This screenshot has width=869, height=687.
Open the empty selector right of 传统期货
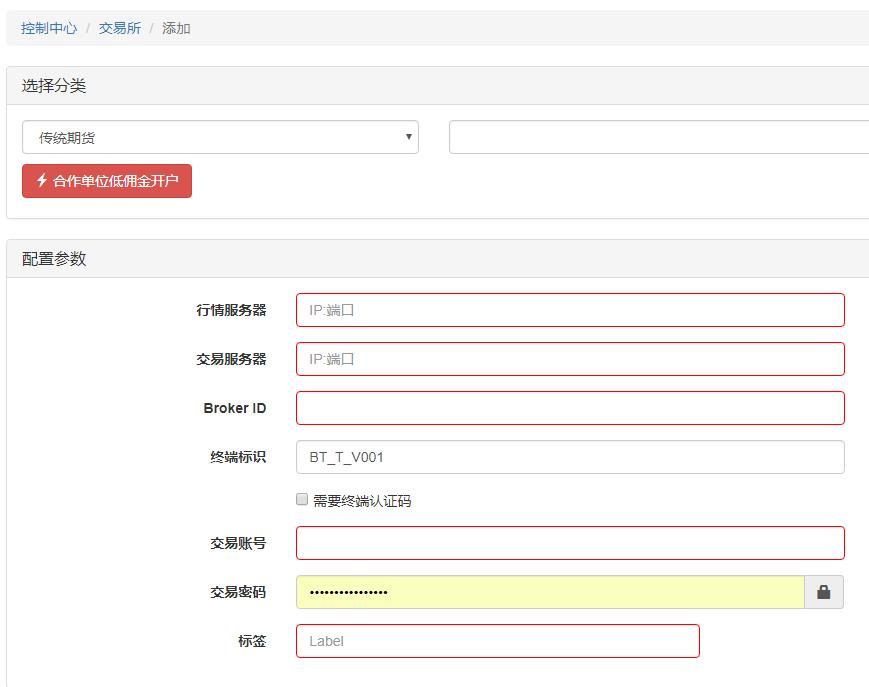[658, 138]
